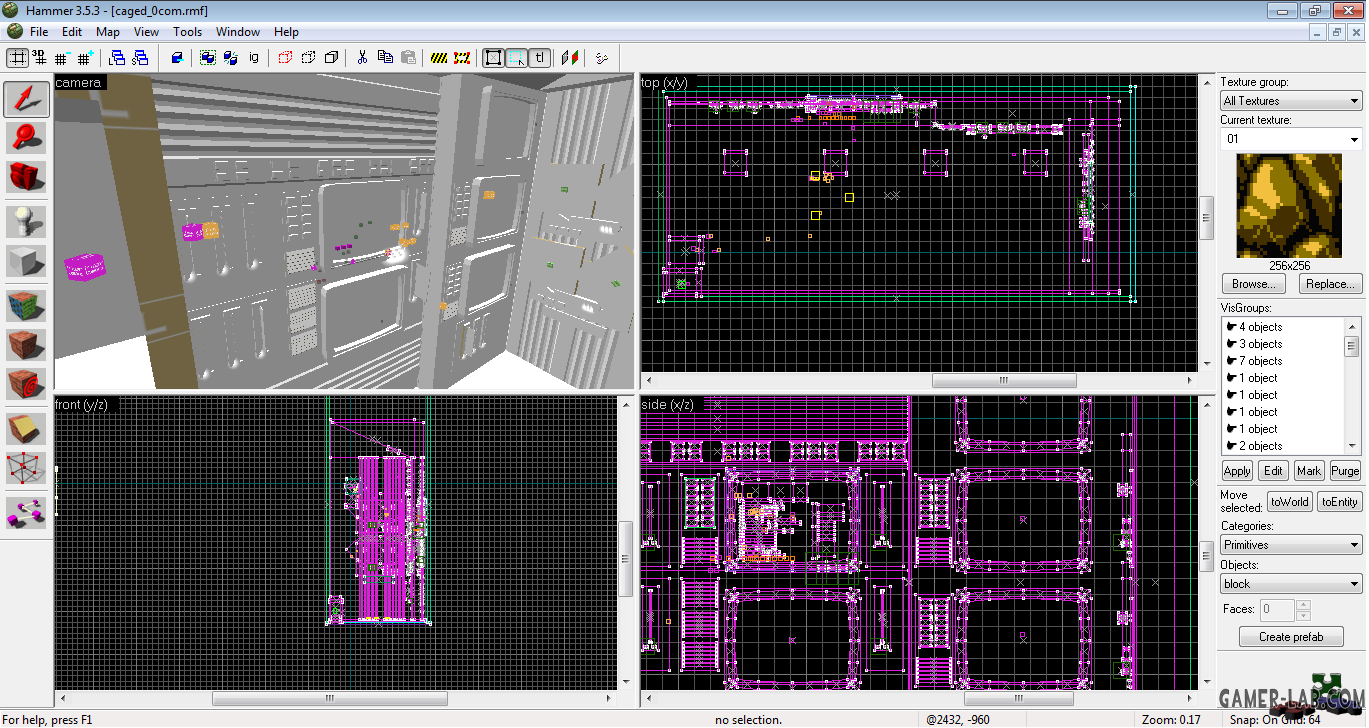Toggle texture lock (tl)
This screenshot has width=1369, height=728.
(x=539, y=58)
